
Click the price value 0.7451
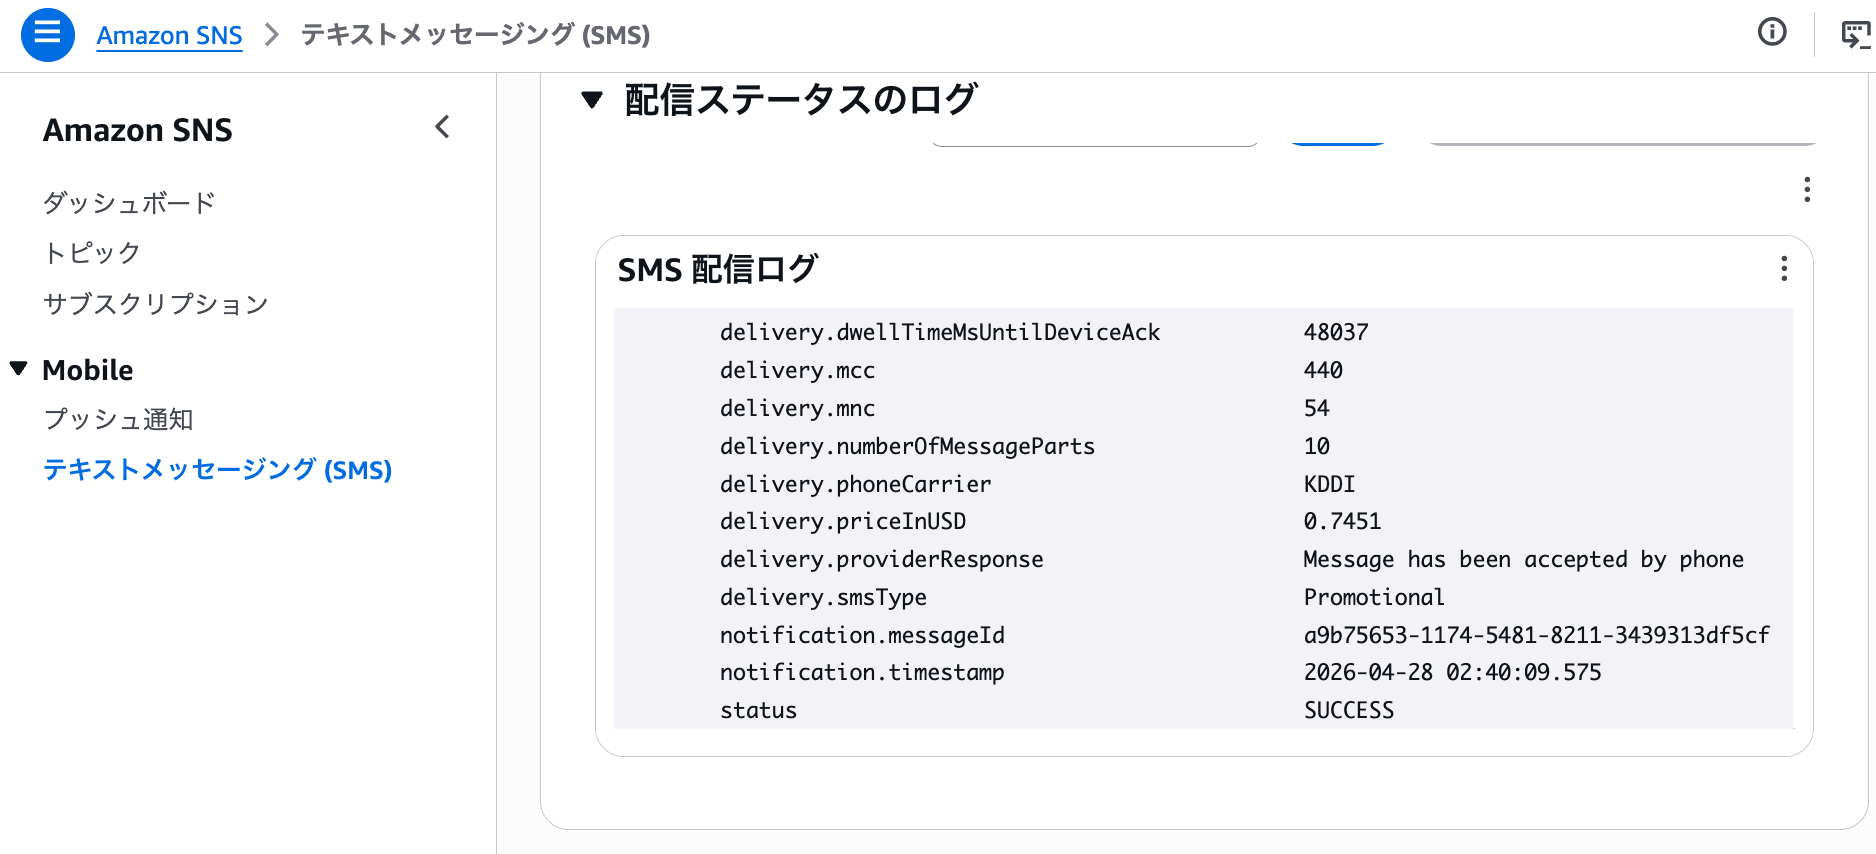coord(1342,521)
